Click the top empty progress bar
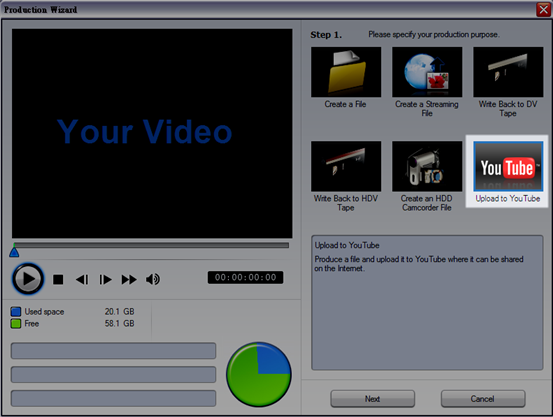Image resolution: width=553 pixels, height=417 pixels. click(114, 351)
